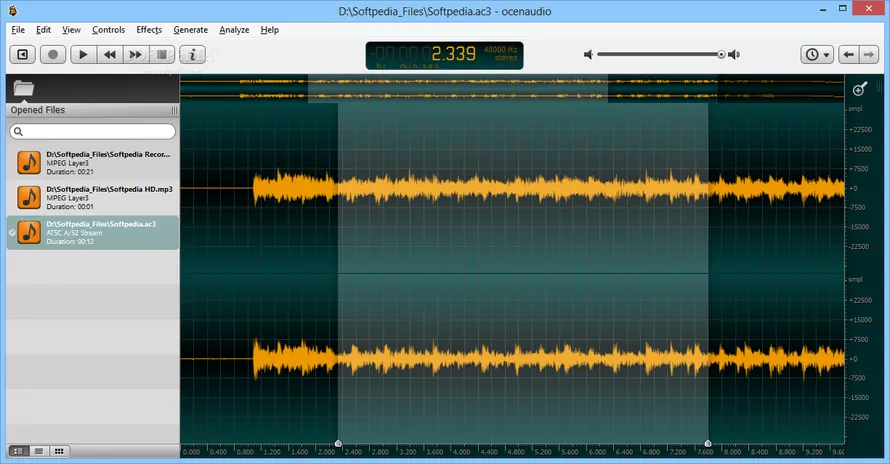Click the Opened Files panel grip handle
The width and height of the screenshot is (890, 464).
tap(174, 110)
